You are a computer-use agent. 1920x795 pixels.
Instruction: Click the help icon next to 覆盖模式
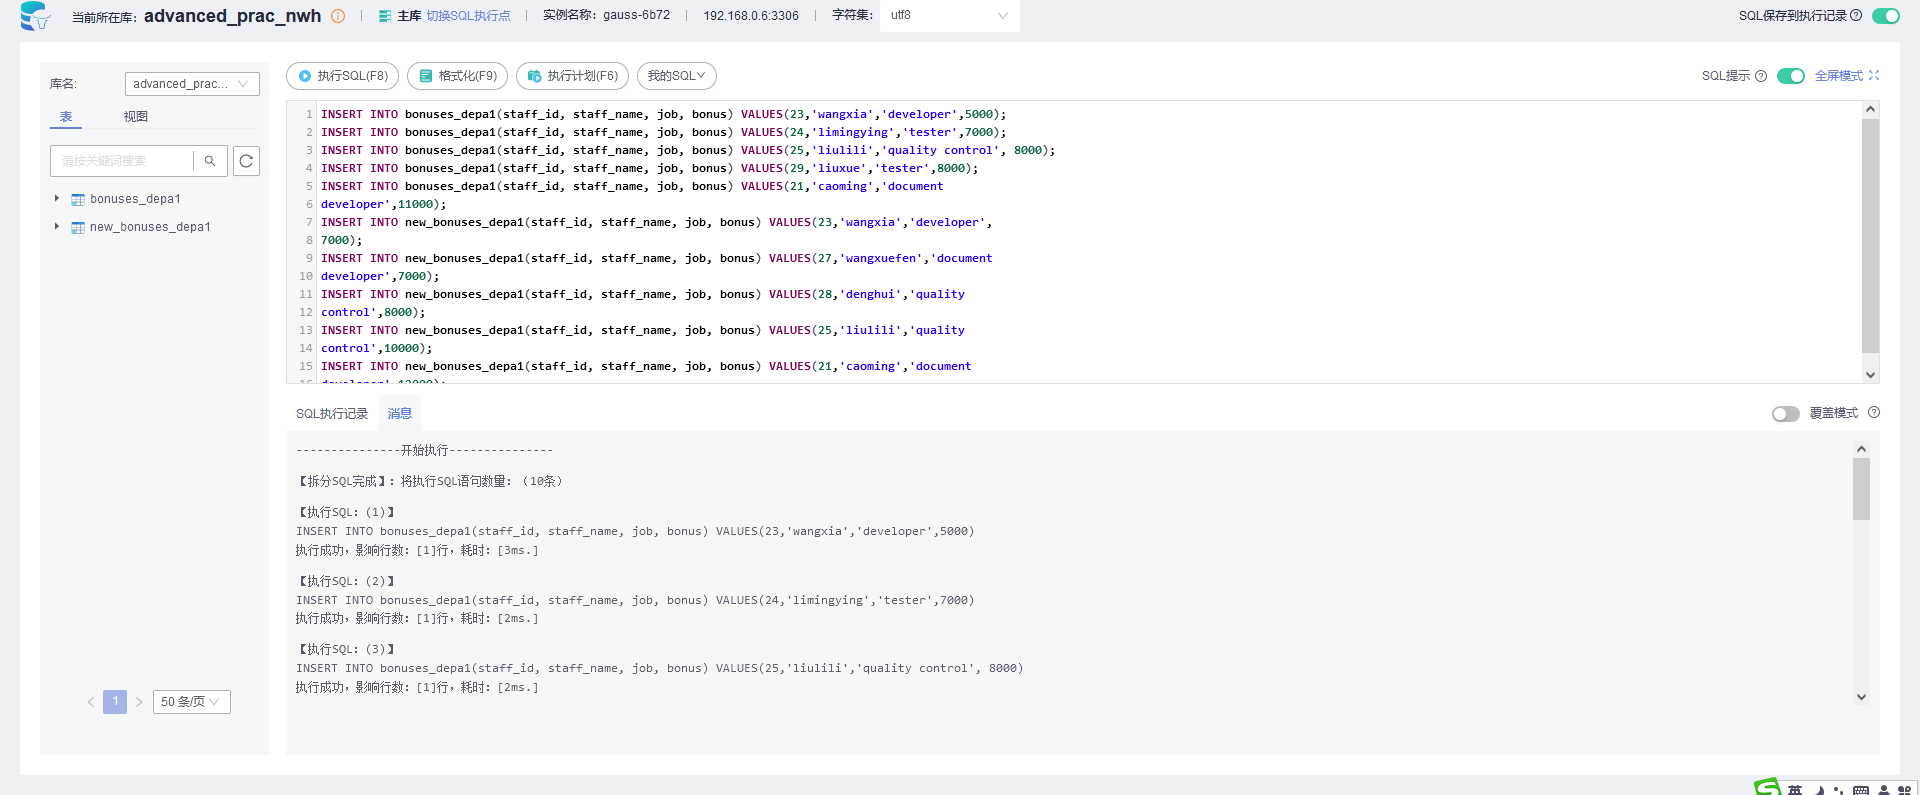click(1874, 412)
